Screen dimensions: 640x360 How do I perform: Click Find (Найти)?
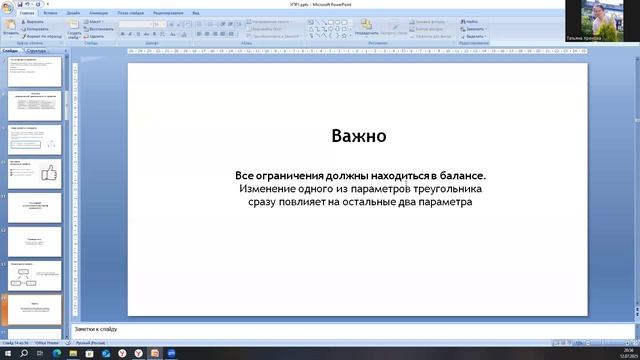click(x=469, y=22)
